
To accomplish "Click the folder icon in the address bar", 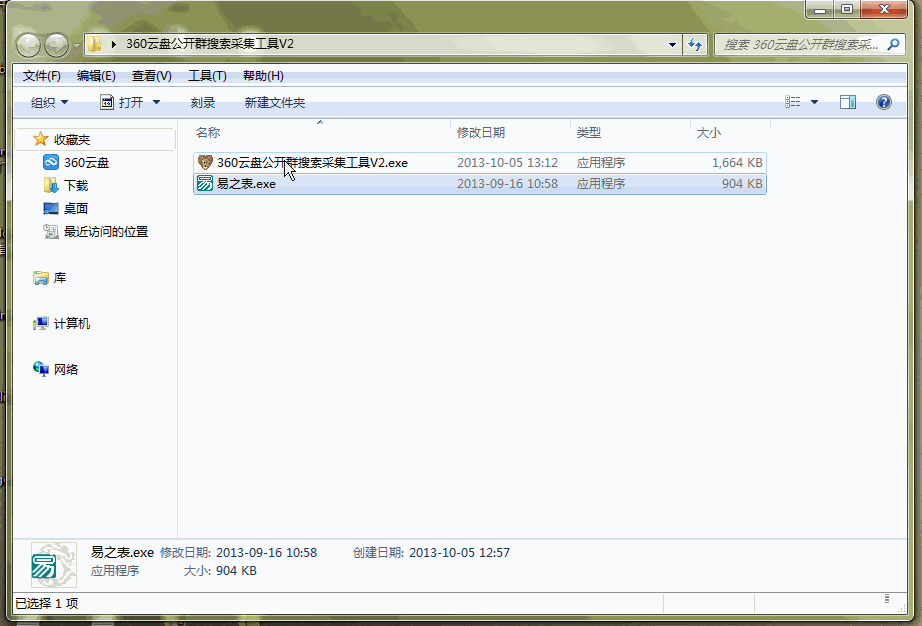I will tap(94, 44).
